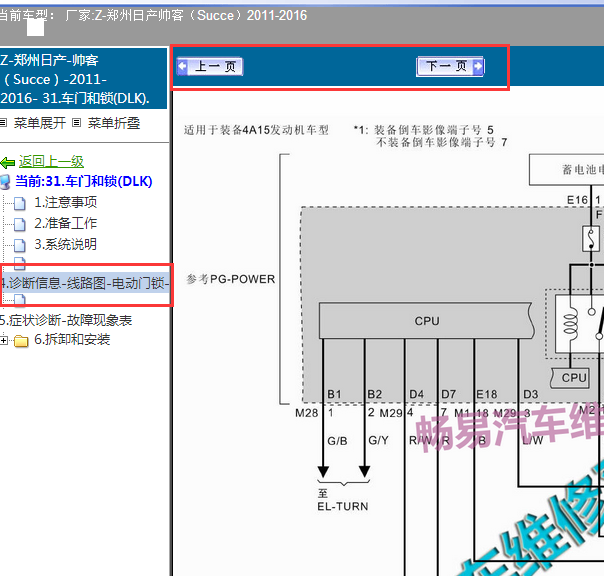Collapse all menus with 菜单折叠
The image size is (604, 576).
(114, 123)
